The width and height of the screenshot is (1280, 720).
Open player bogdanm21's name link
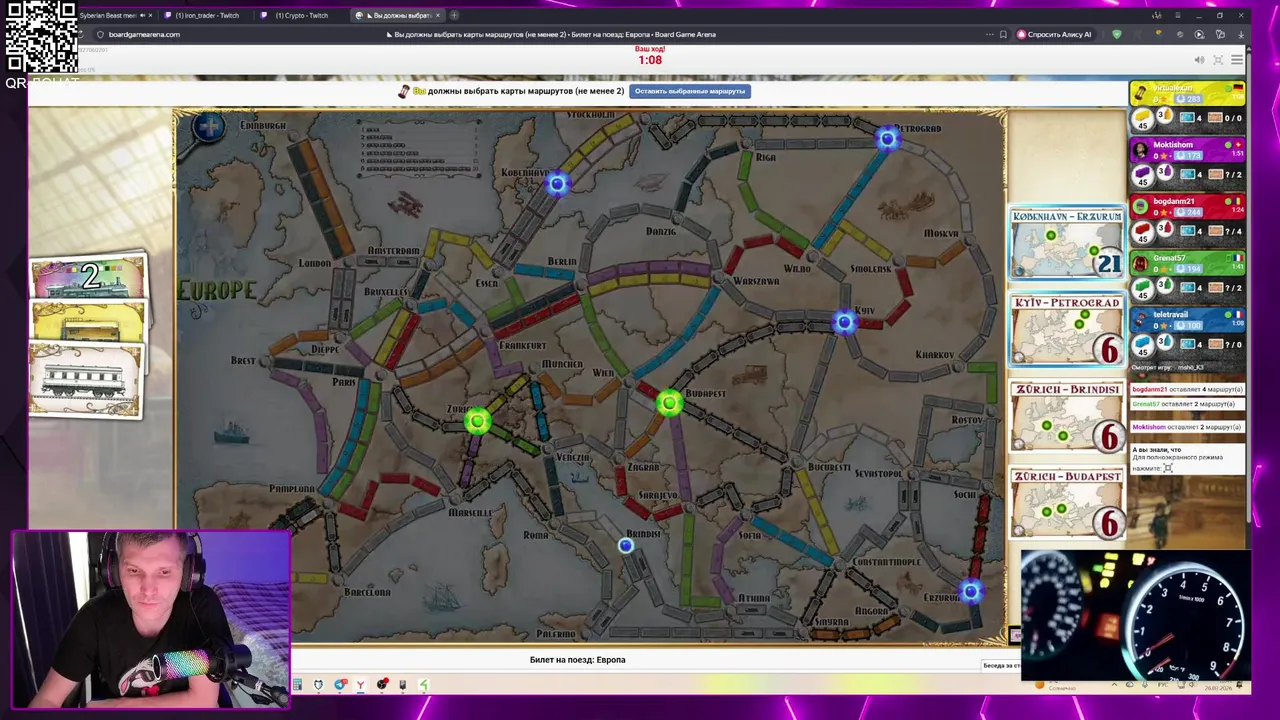pyautogui.click(x=1174, y=201)
